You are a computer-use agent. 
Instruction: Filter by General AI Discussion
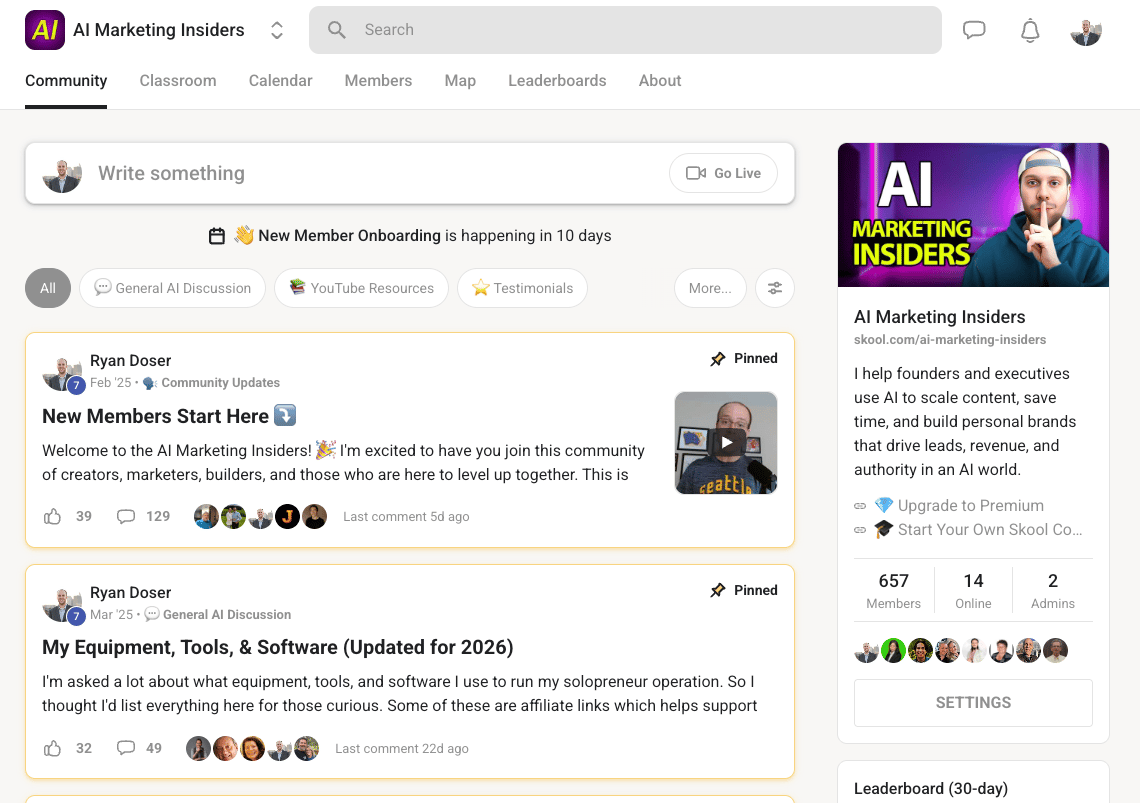pos(173,288)
